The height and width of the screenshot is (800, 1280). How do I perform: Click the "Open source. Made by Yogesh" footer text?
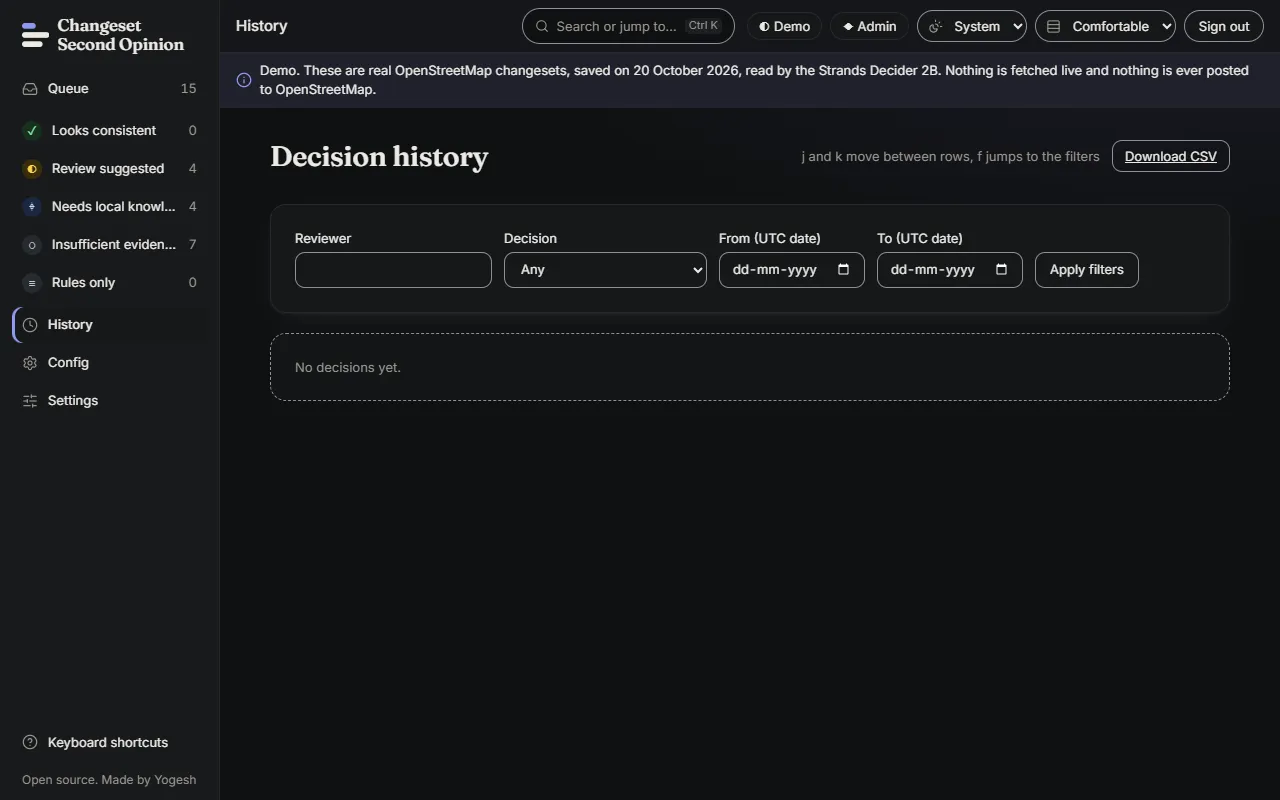109,780
